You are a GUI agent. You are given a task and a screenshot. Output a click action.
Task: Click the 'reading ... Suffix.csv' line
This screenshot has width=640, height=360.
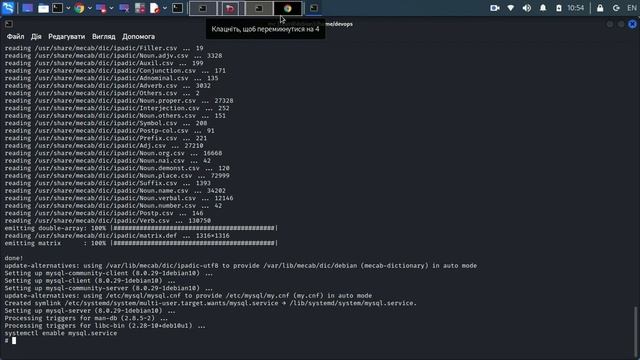[108, 183]
